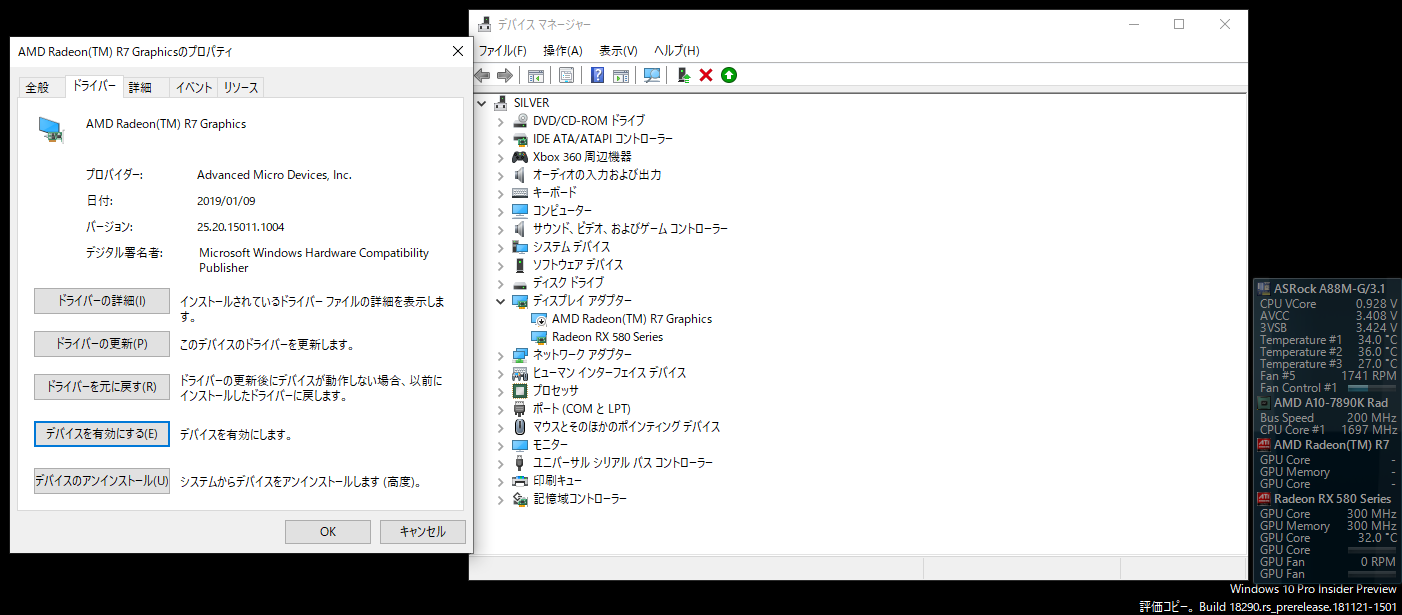Open the blue question mark help icon
The width and height of the screenshot is (1402, 615).
coord(598,75)
